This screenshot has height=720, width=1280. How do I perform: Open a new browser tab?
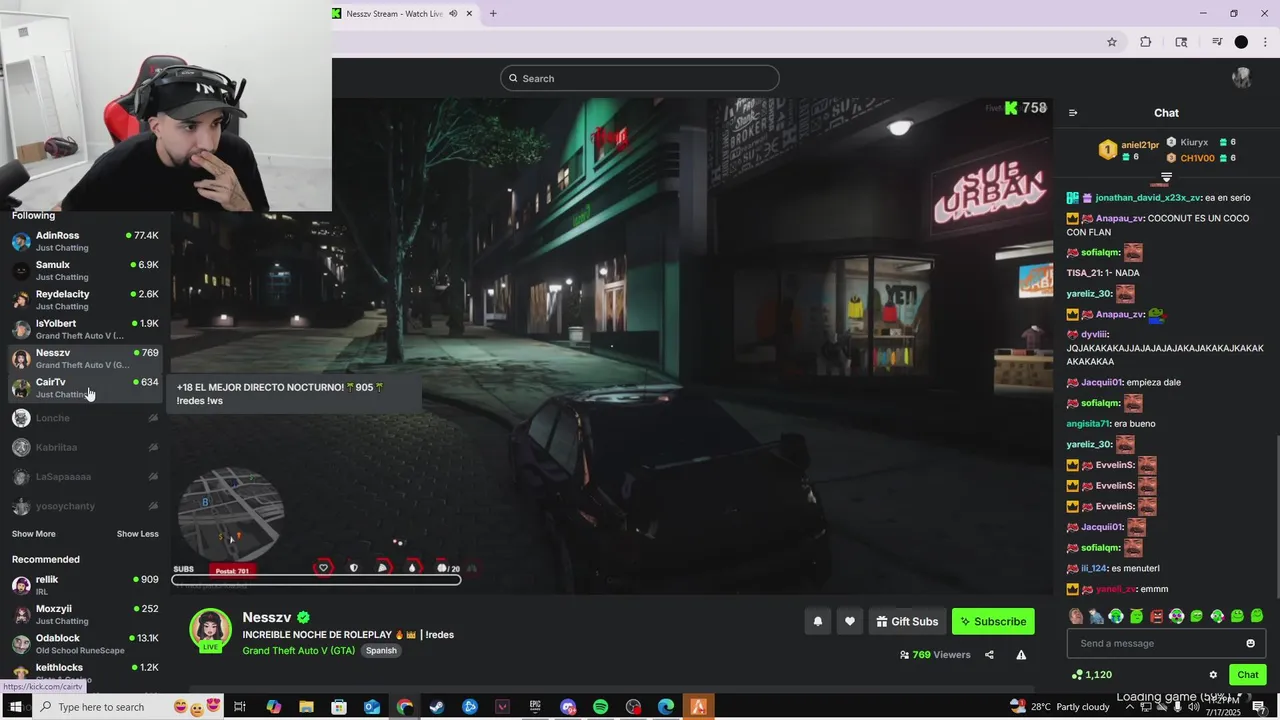point(493,14)
